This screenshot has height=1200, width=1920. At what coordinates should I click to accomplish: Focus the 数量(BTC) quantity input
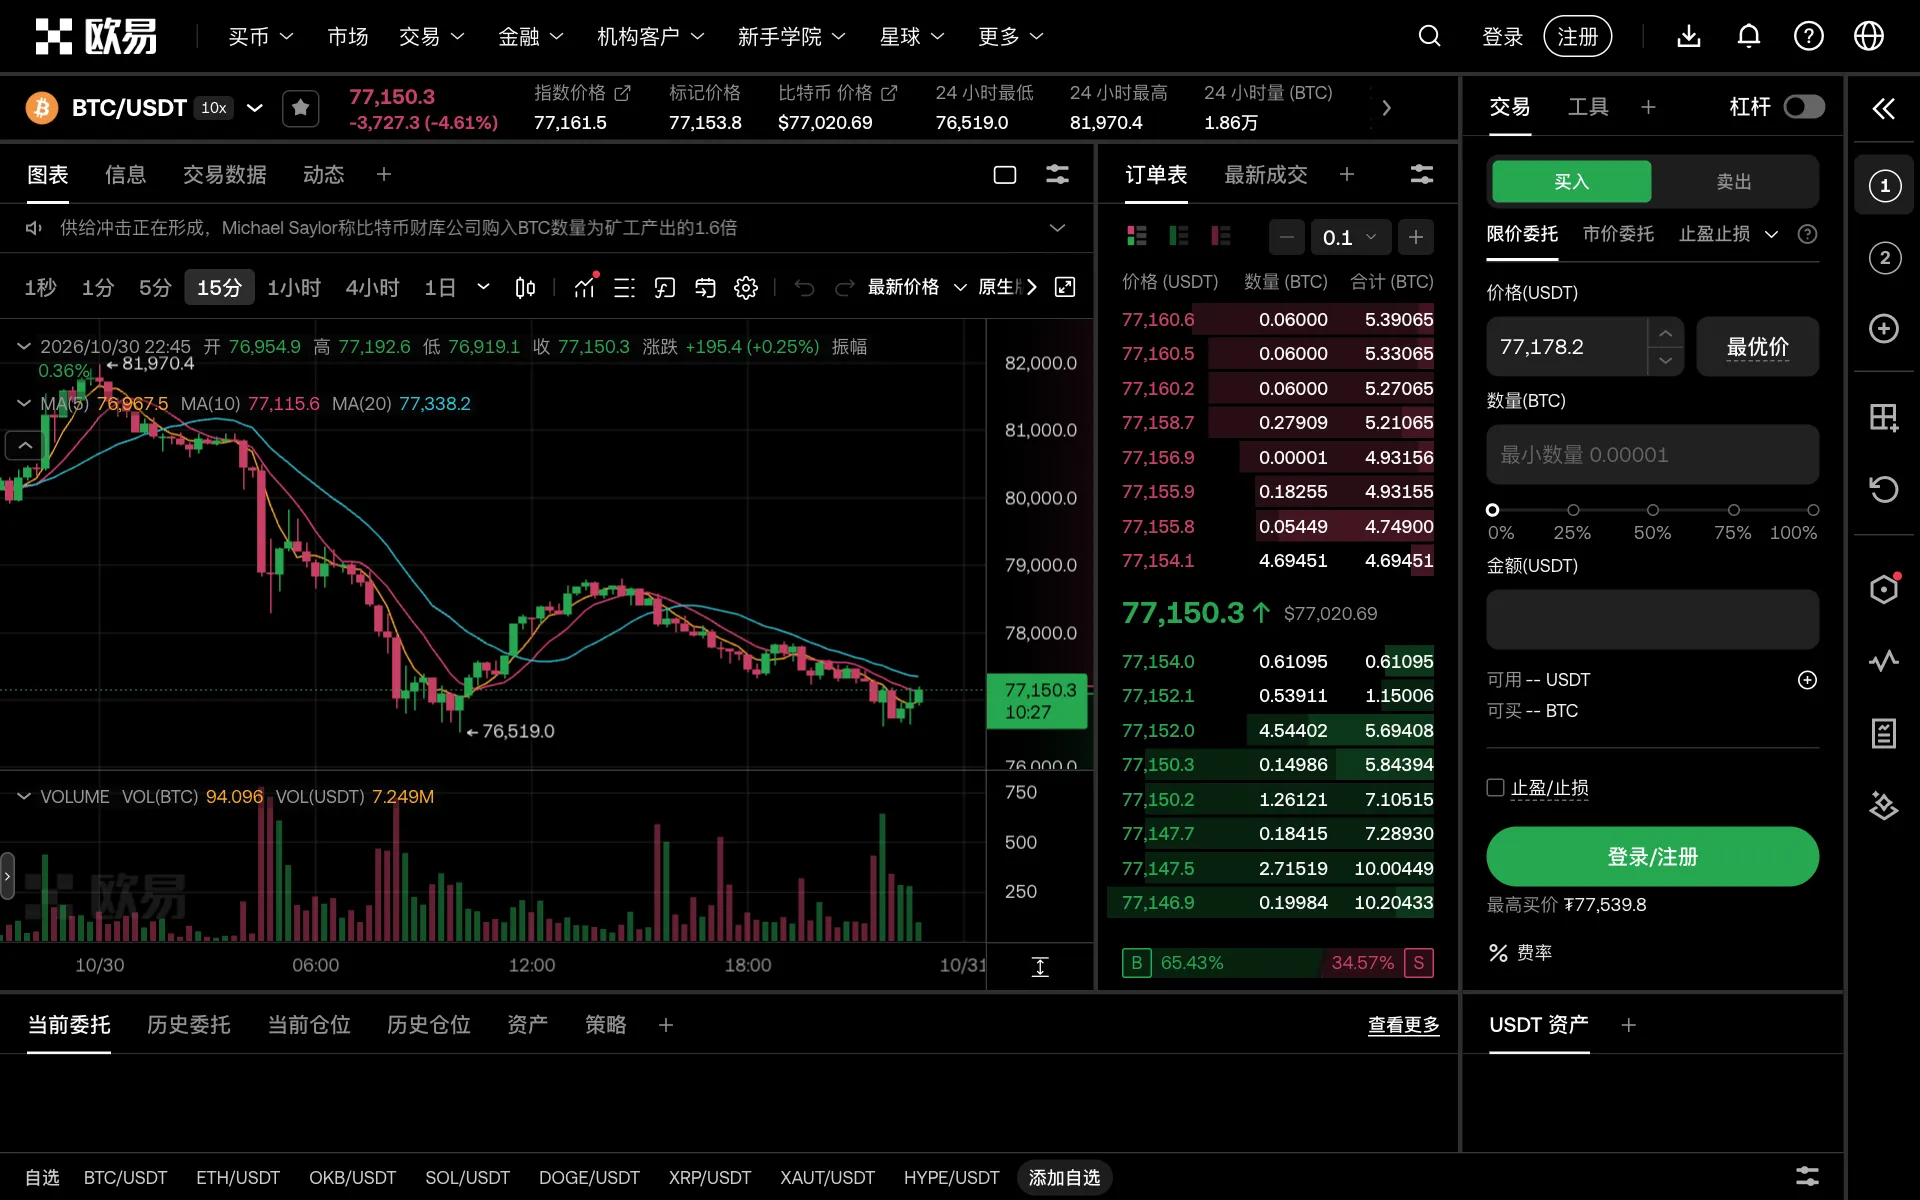[x=1652, y=455]
